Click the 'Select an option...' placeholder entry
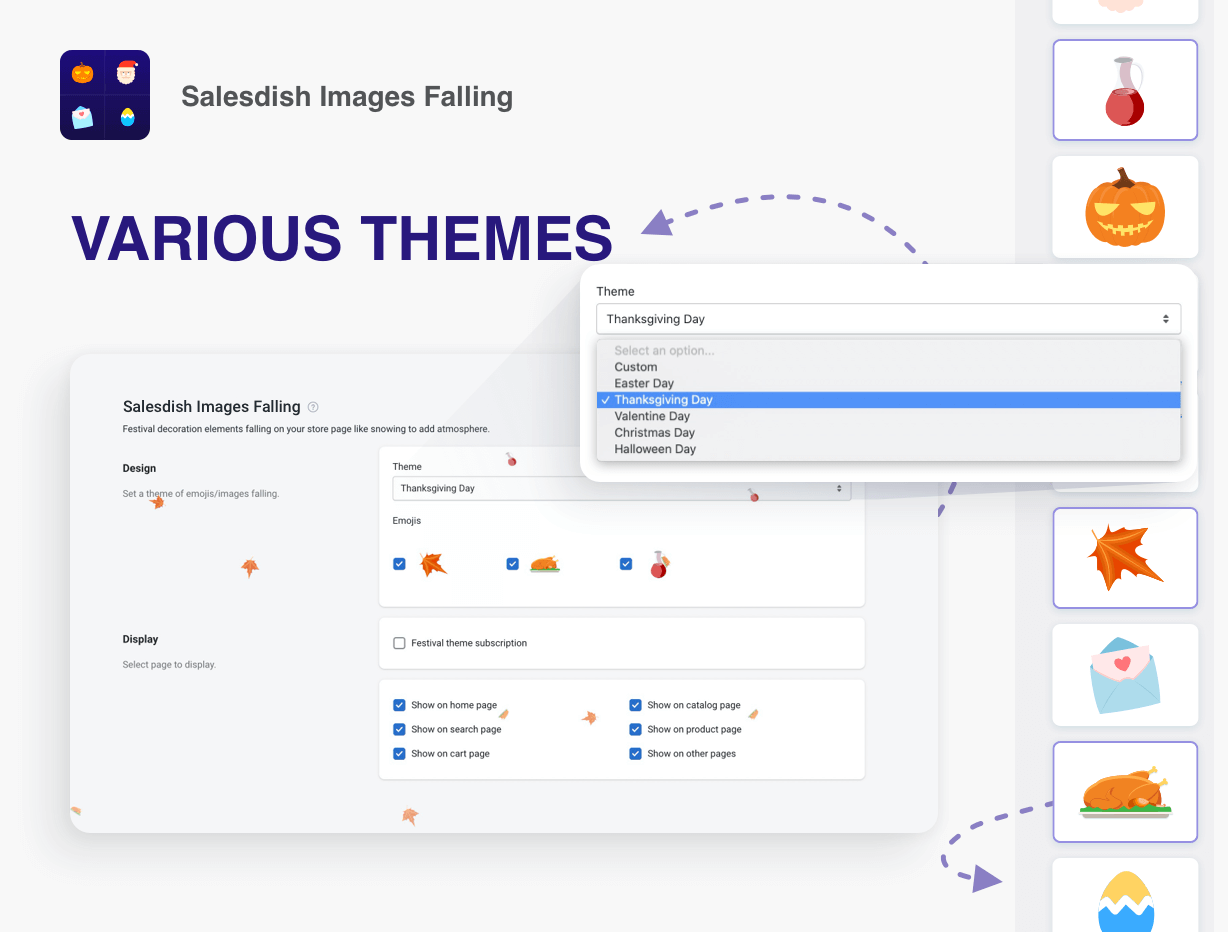 (888, 351)
